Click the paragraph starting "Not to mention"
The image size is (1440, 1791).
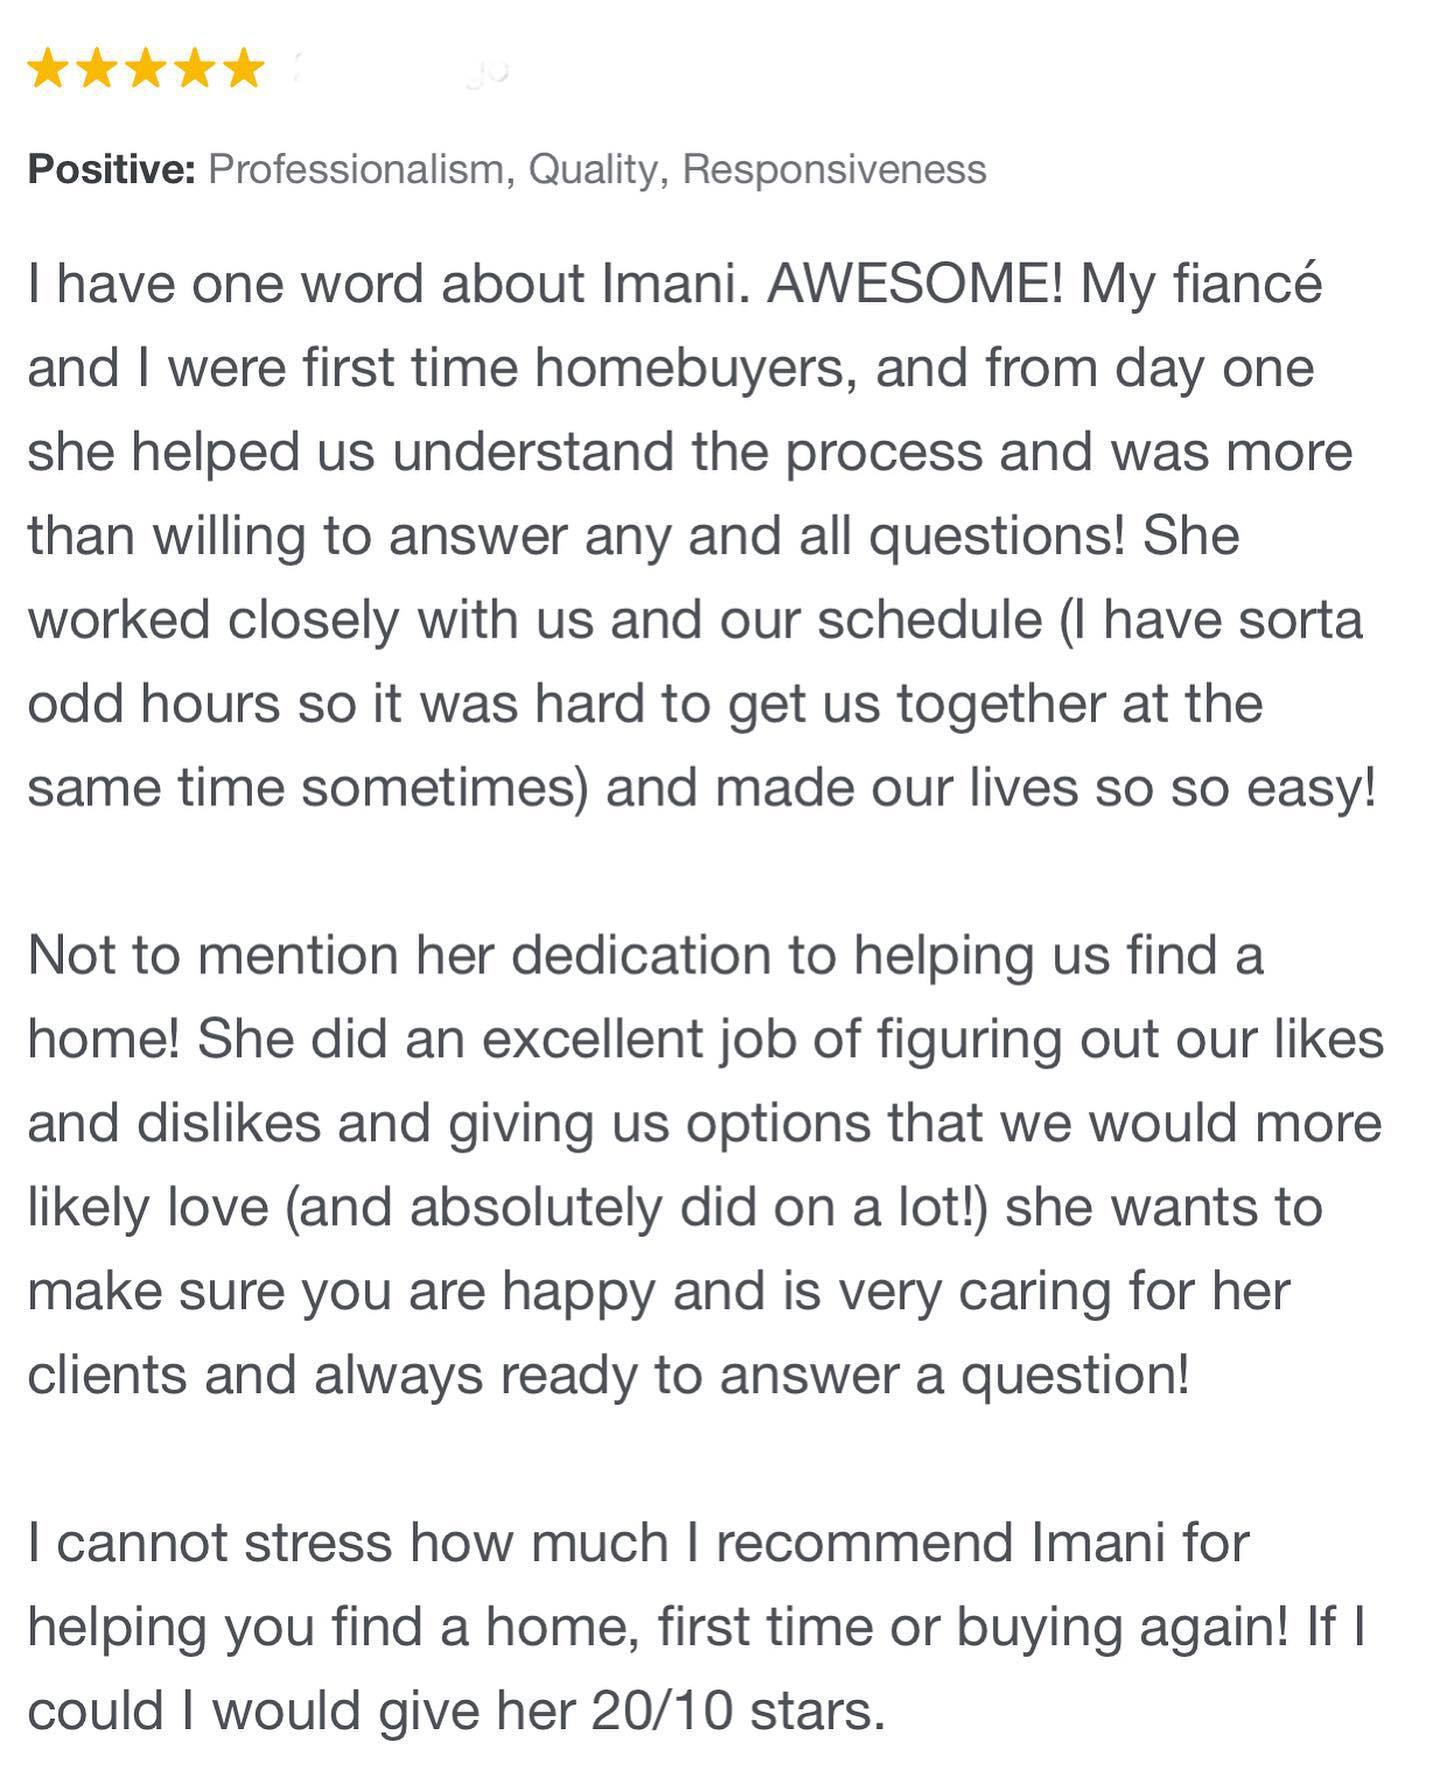point(705,1164)
